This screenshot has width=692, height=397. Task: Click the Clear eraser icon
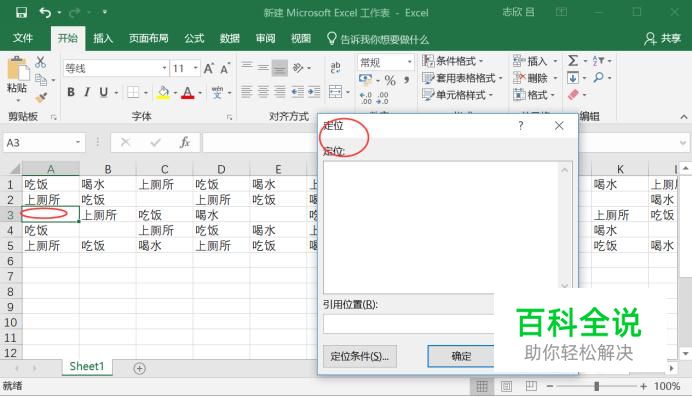(x=573, y=94)
